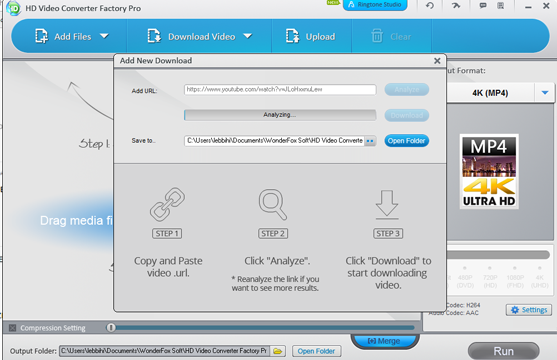557x360 pixels.
Task: Close the Add New Download dialog
Action: pos(437,61)
